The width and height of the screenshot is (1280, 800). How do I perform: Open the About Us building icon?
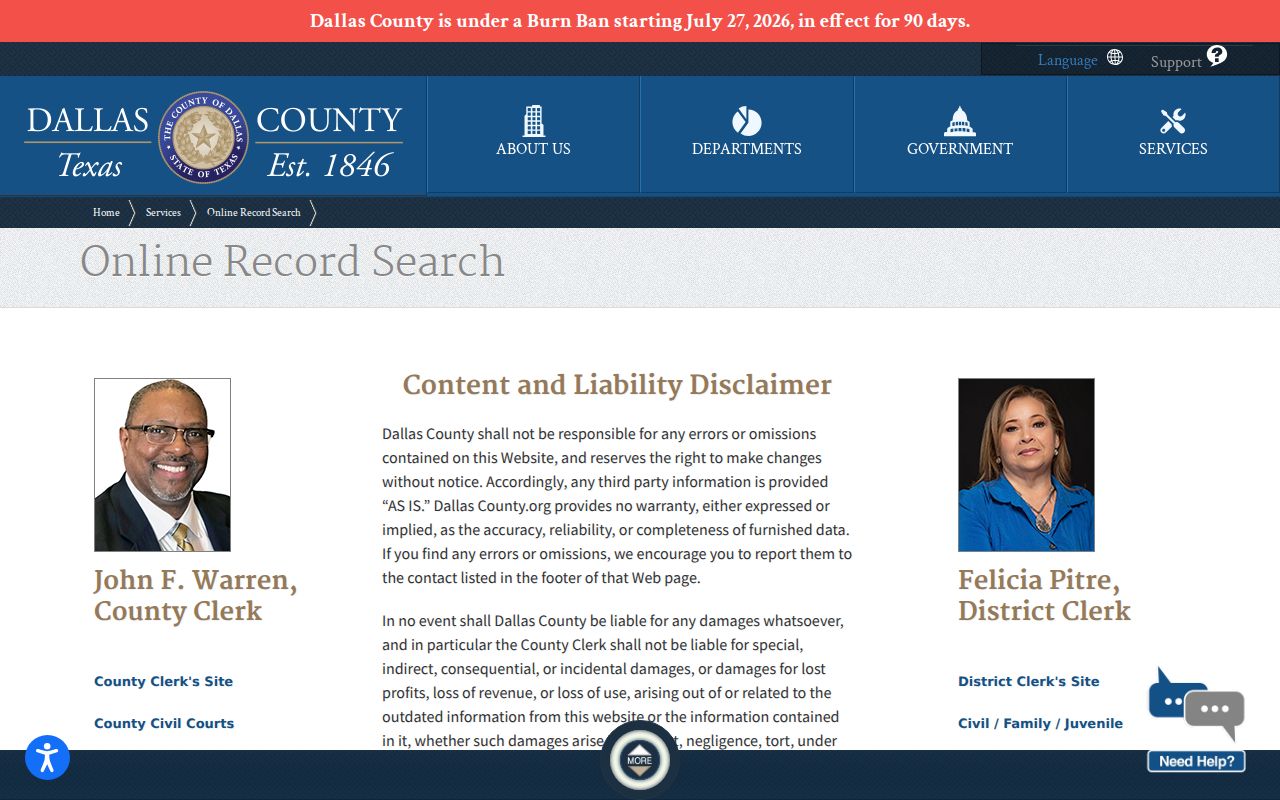(534, 121)
